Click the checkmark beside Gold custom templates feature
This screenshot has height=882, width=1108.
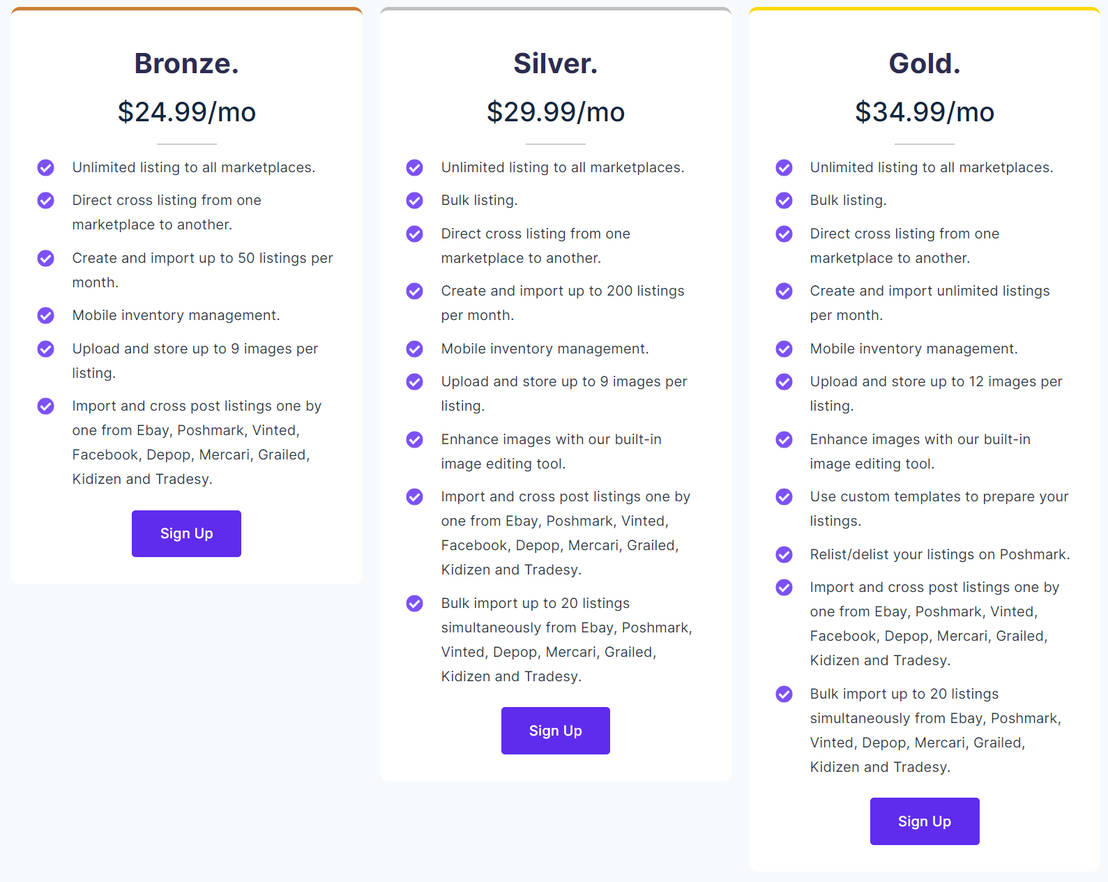pyautogui.click(x=783, y=496)
